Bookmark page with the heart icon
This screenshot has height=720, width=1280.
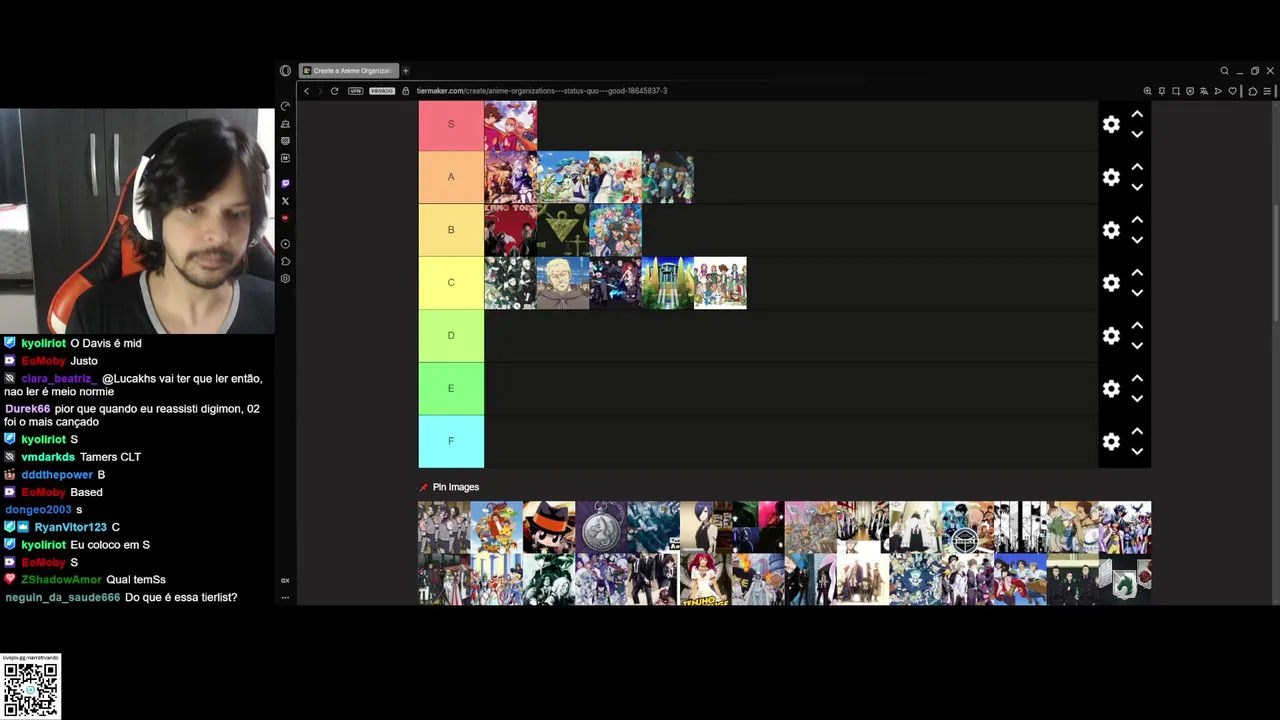pyautogui.click(x=1232, y=91)
